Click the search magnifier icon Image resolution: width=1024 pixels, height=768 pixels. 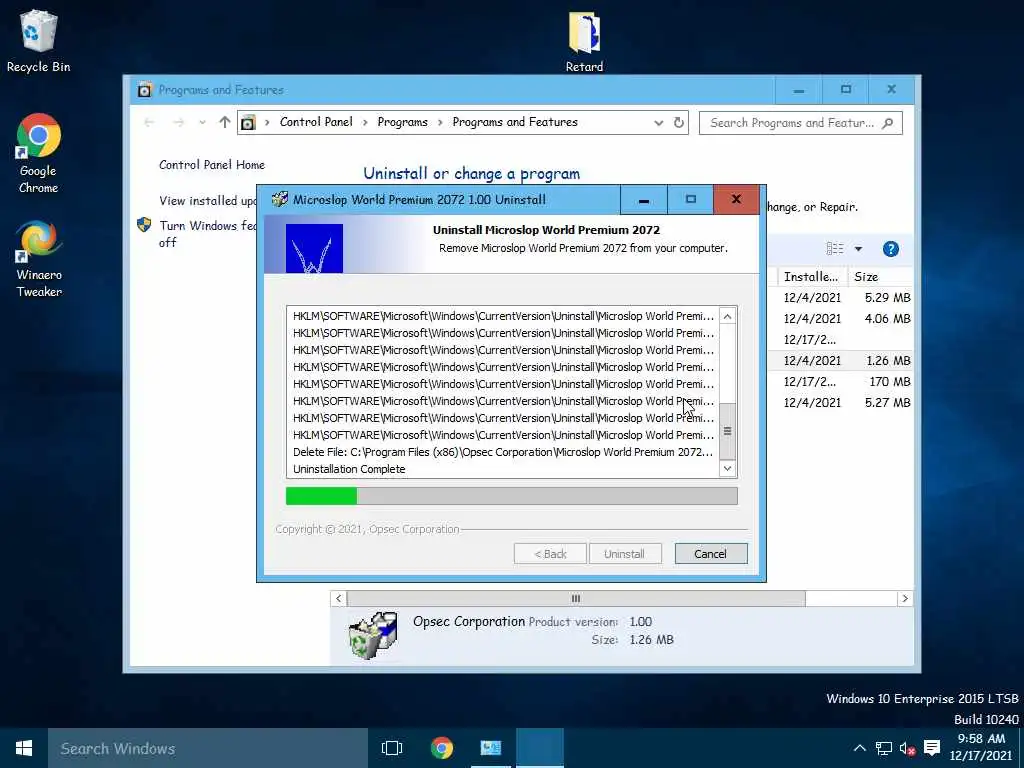click(x=888, y=123)
